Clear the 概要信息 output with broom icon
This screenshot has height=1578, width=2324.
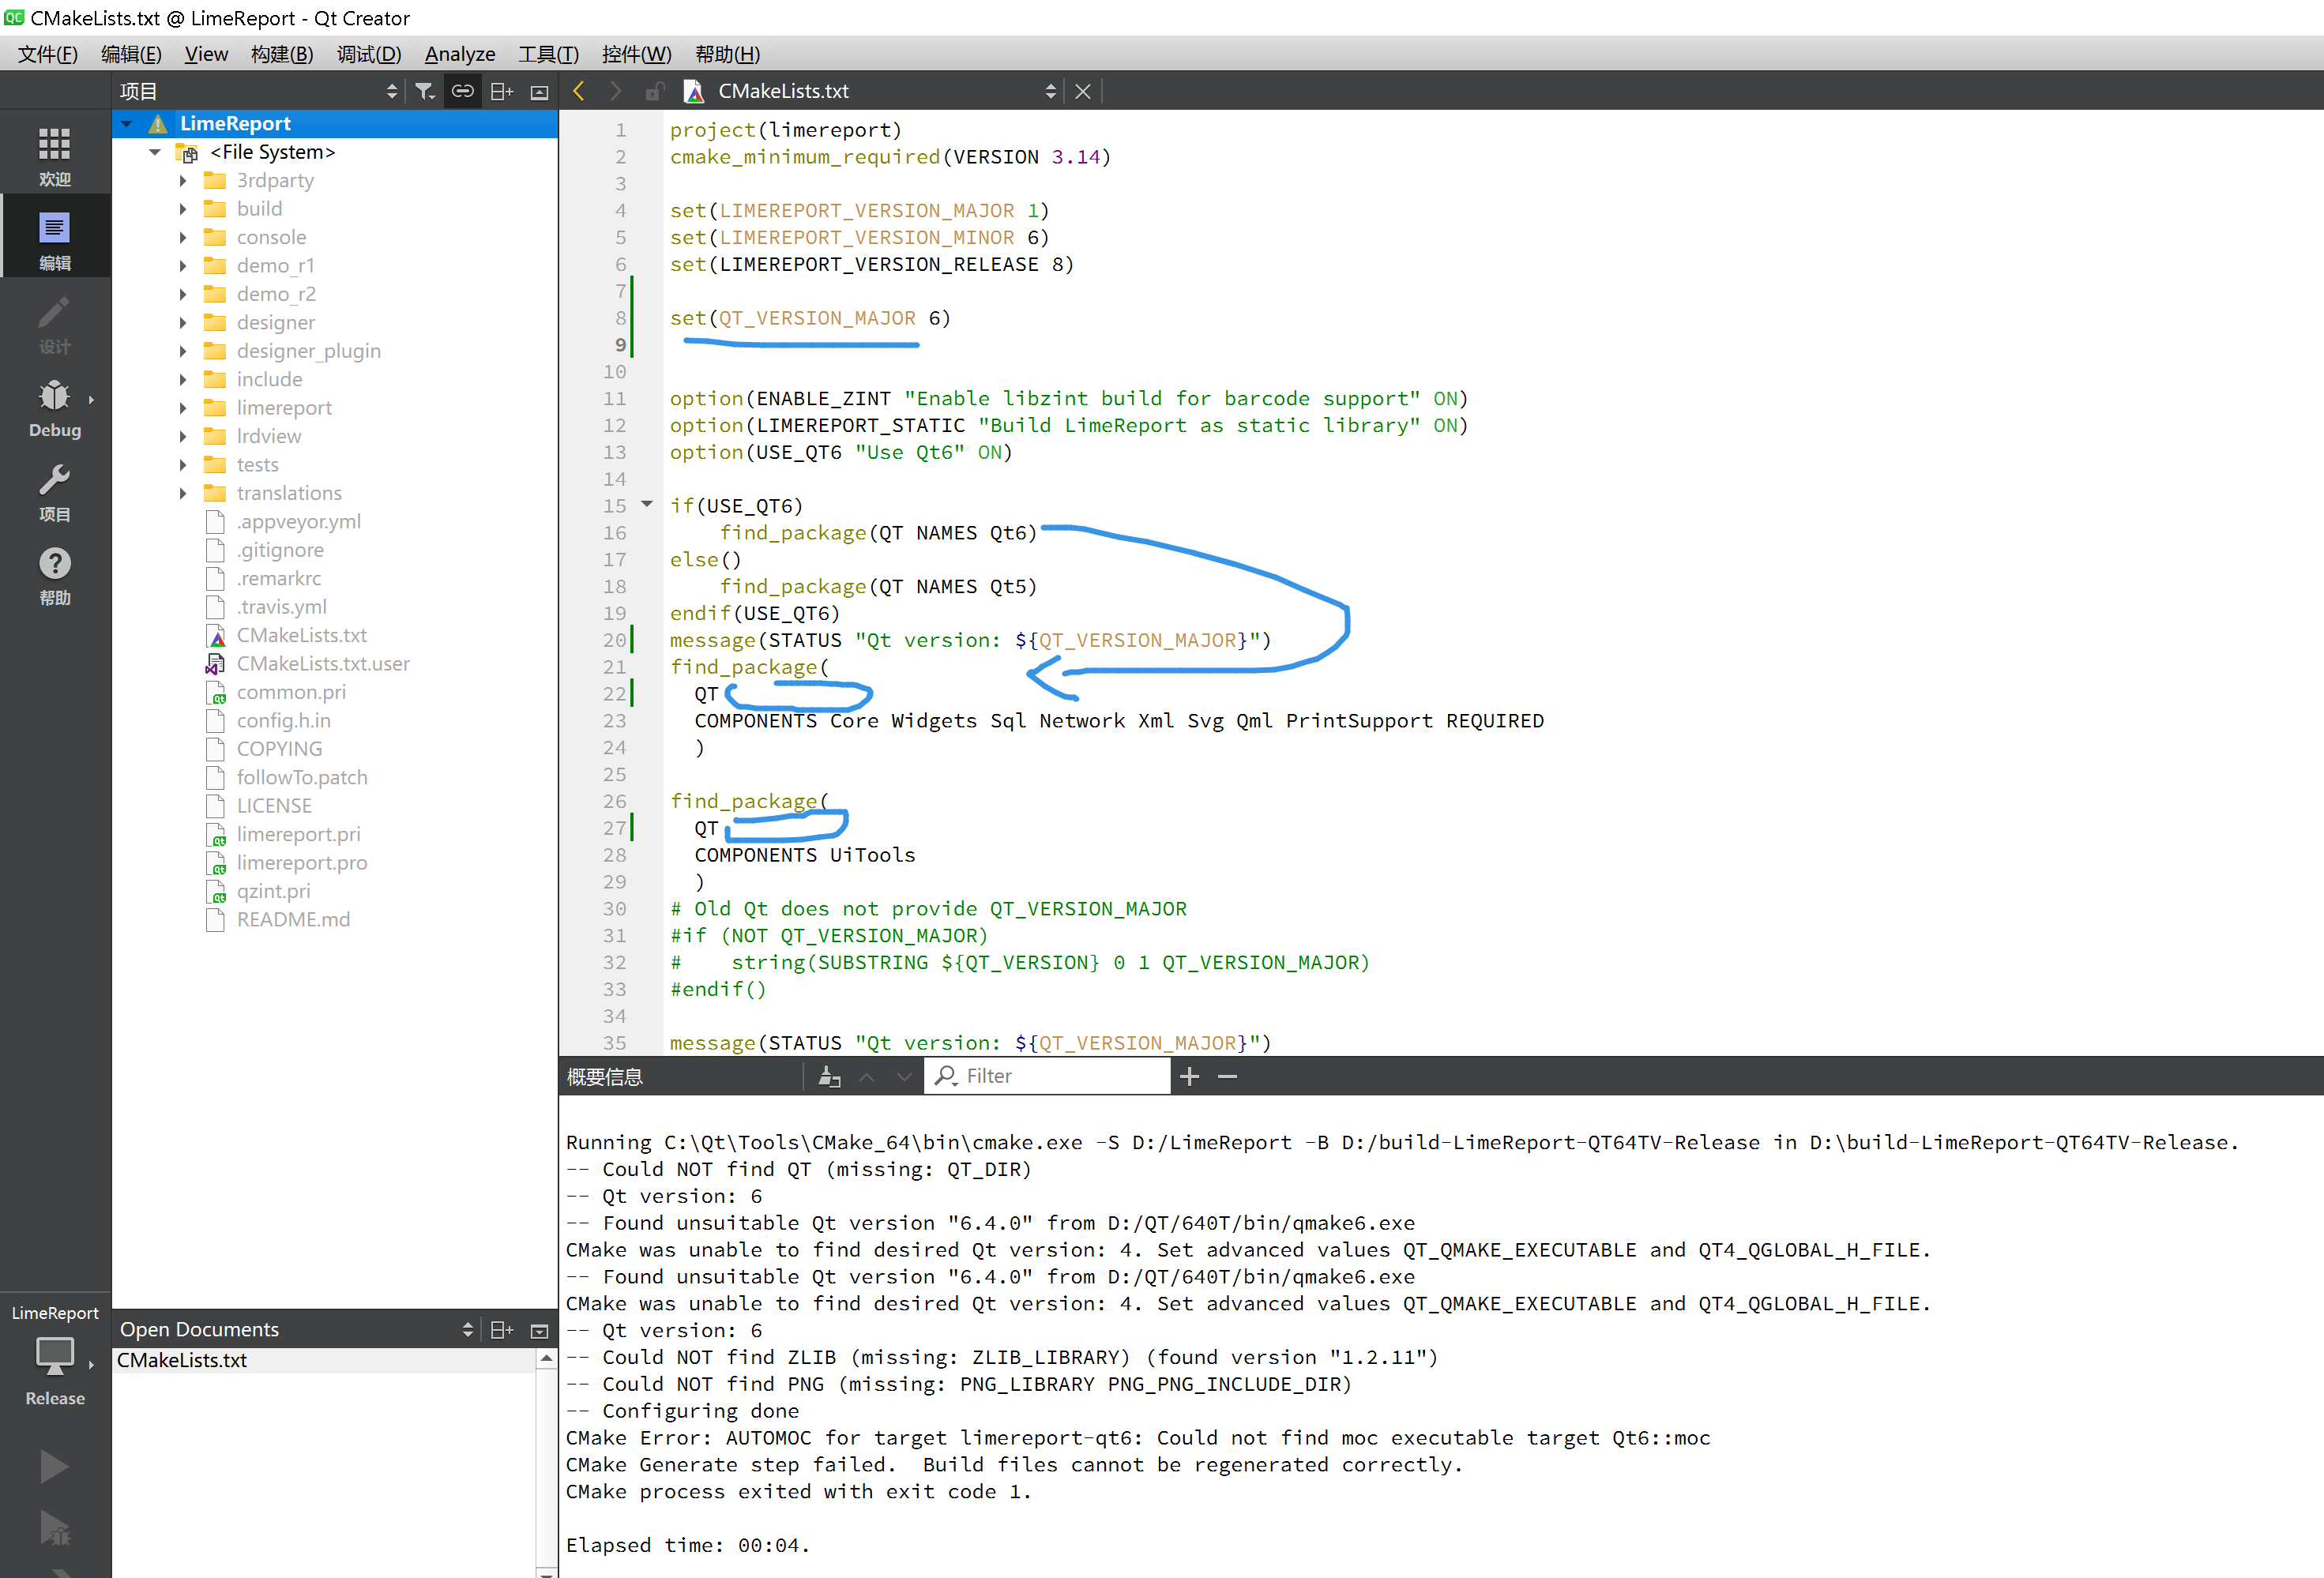(x=829, y=1076)
